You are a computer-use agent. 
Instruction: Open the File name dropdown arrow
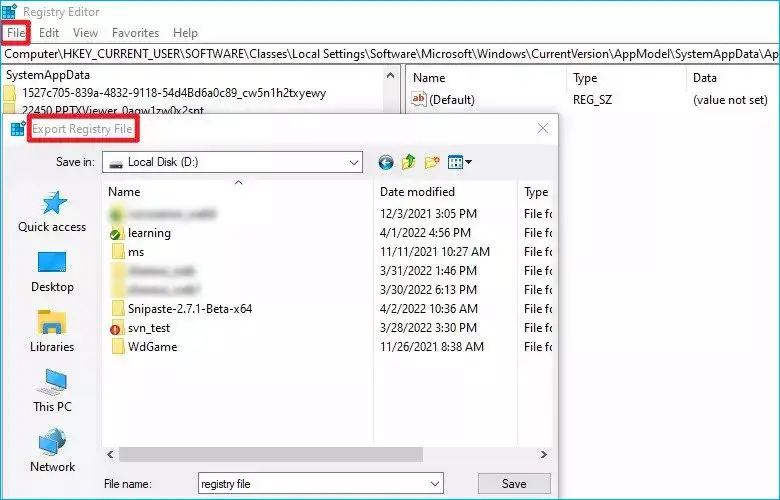(435, 484)
